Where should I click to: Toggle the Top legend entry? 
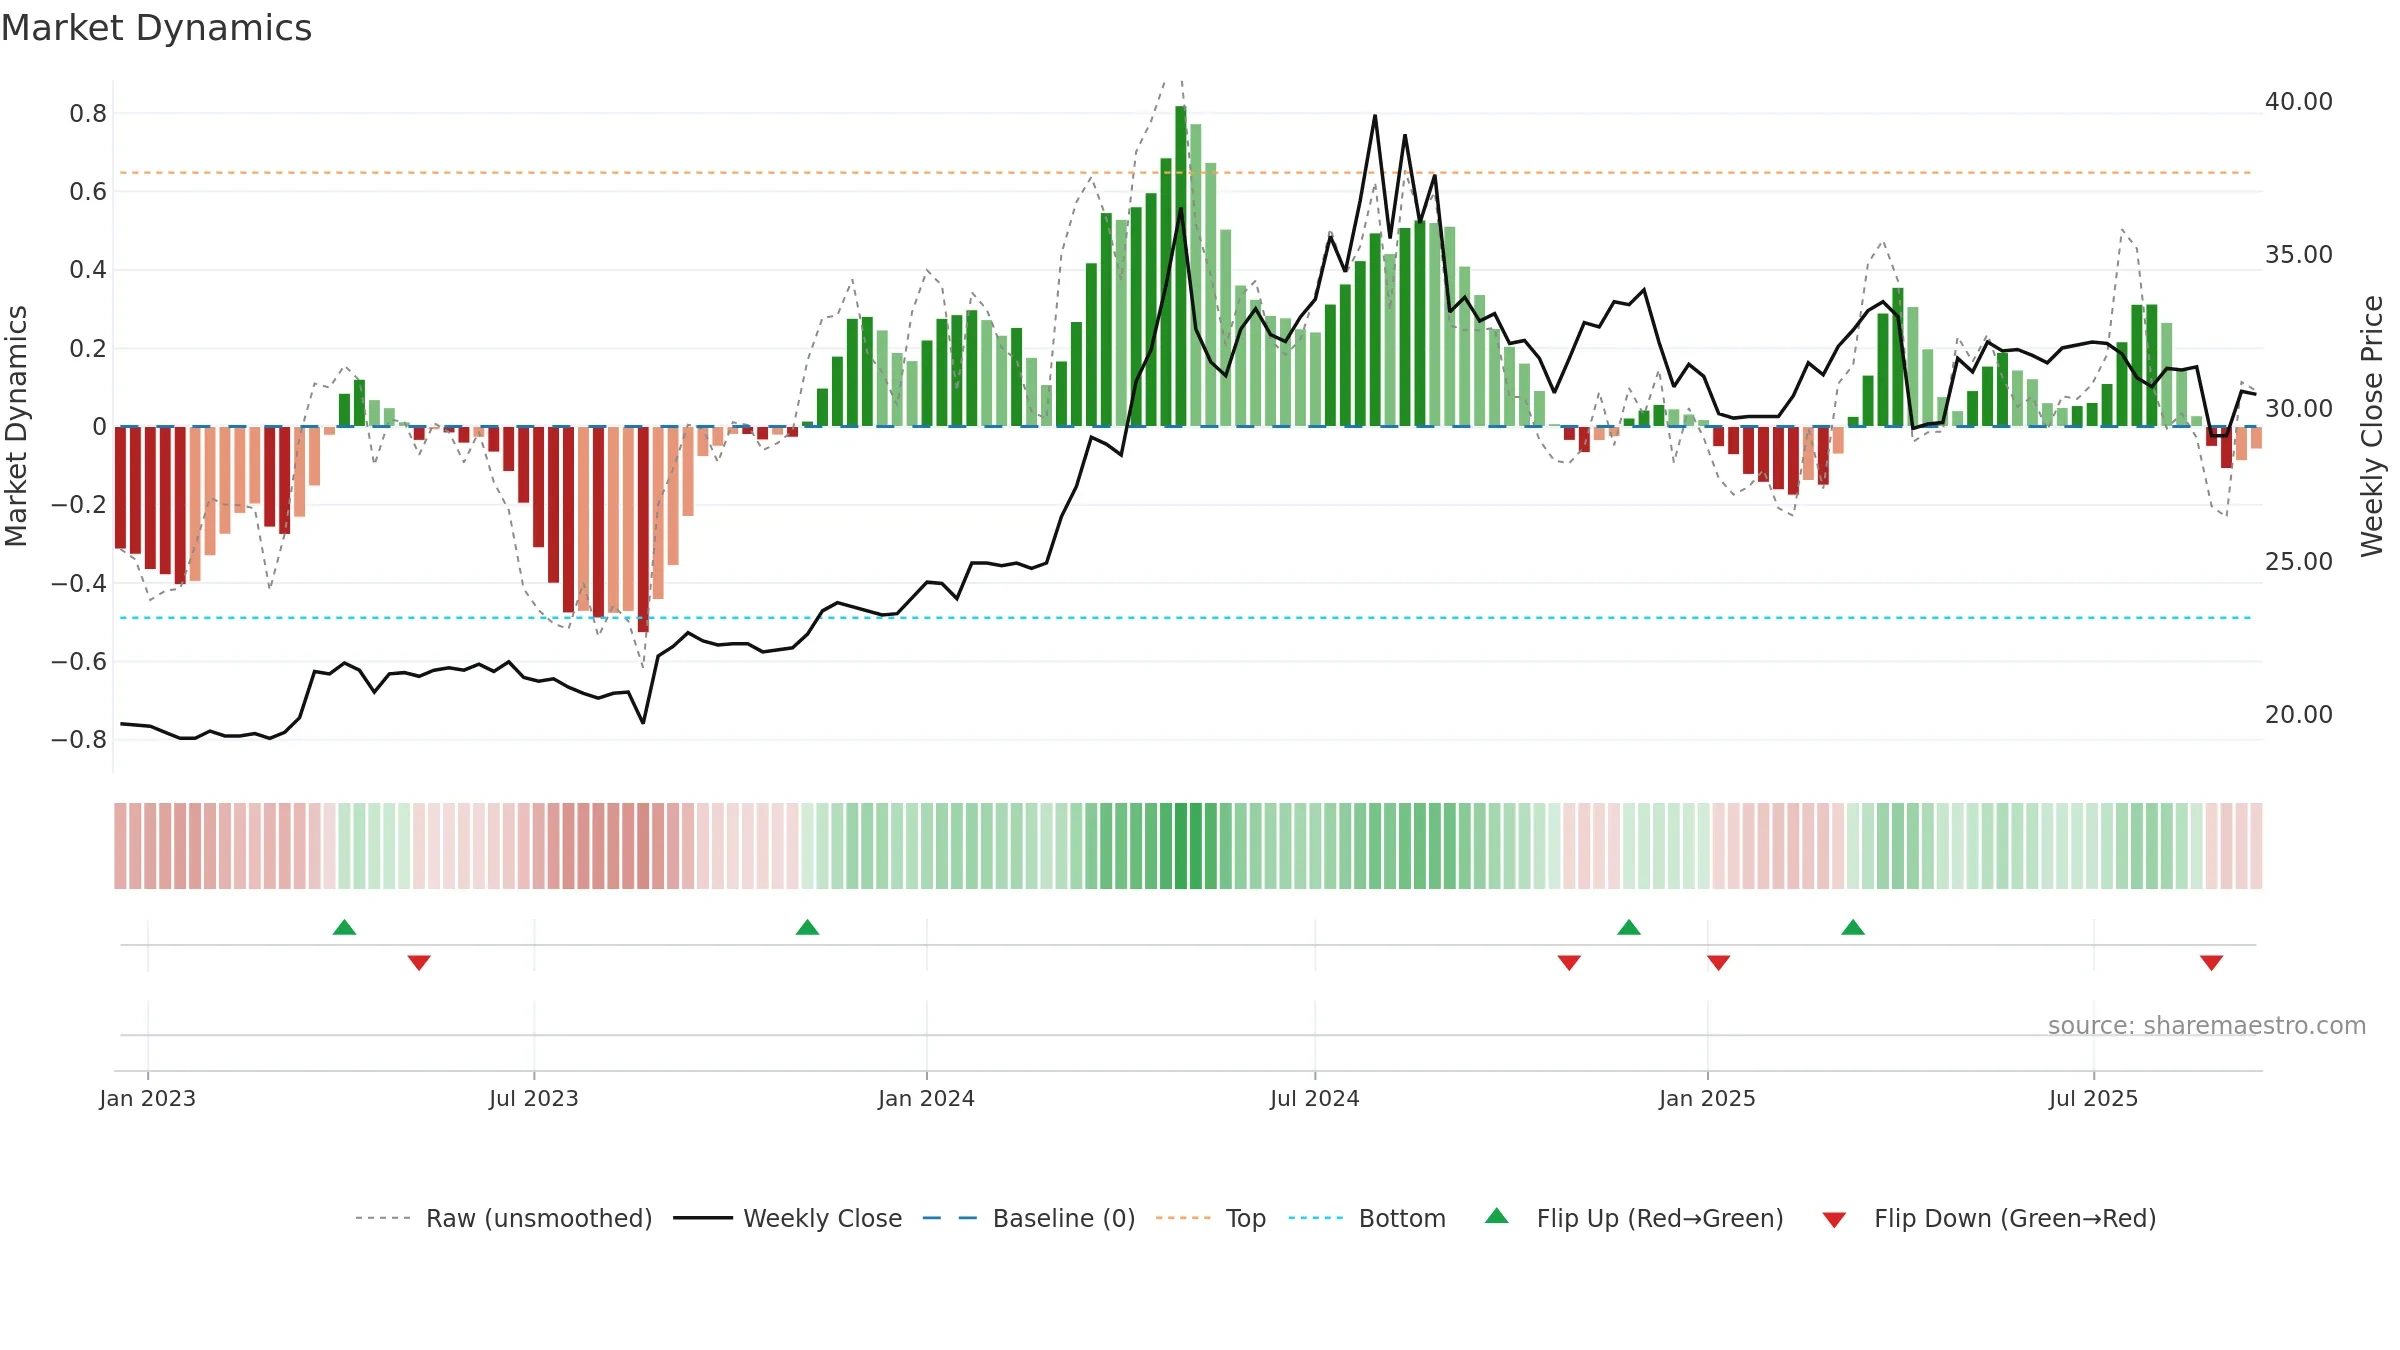pos(1210,1218)
